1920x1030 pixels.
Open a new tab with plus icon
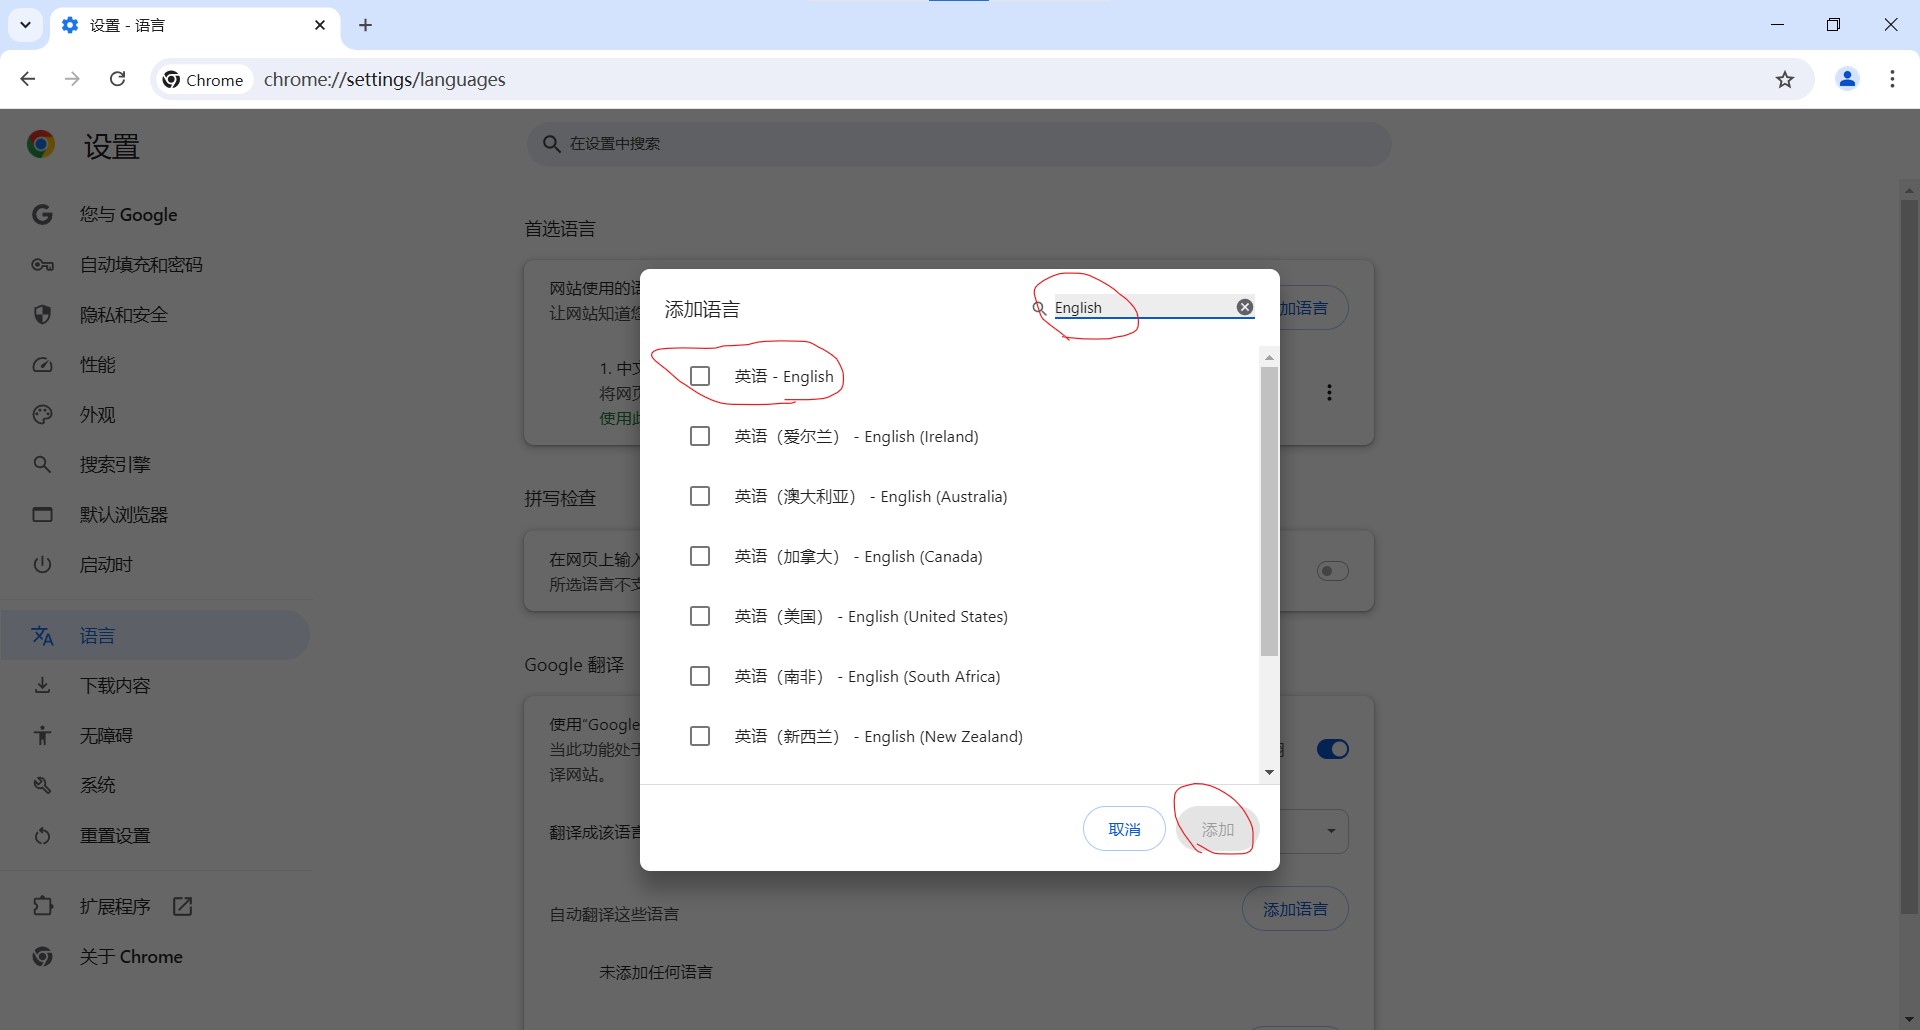pyautogui.click(x=365, y=25)
